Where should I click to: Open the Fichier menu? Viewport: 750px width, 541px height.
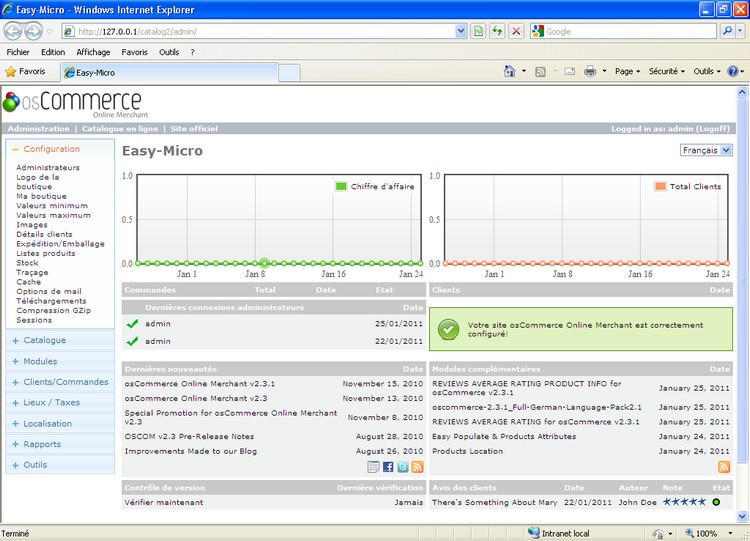coord(18,52)
